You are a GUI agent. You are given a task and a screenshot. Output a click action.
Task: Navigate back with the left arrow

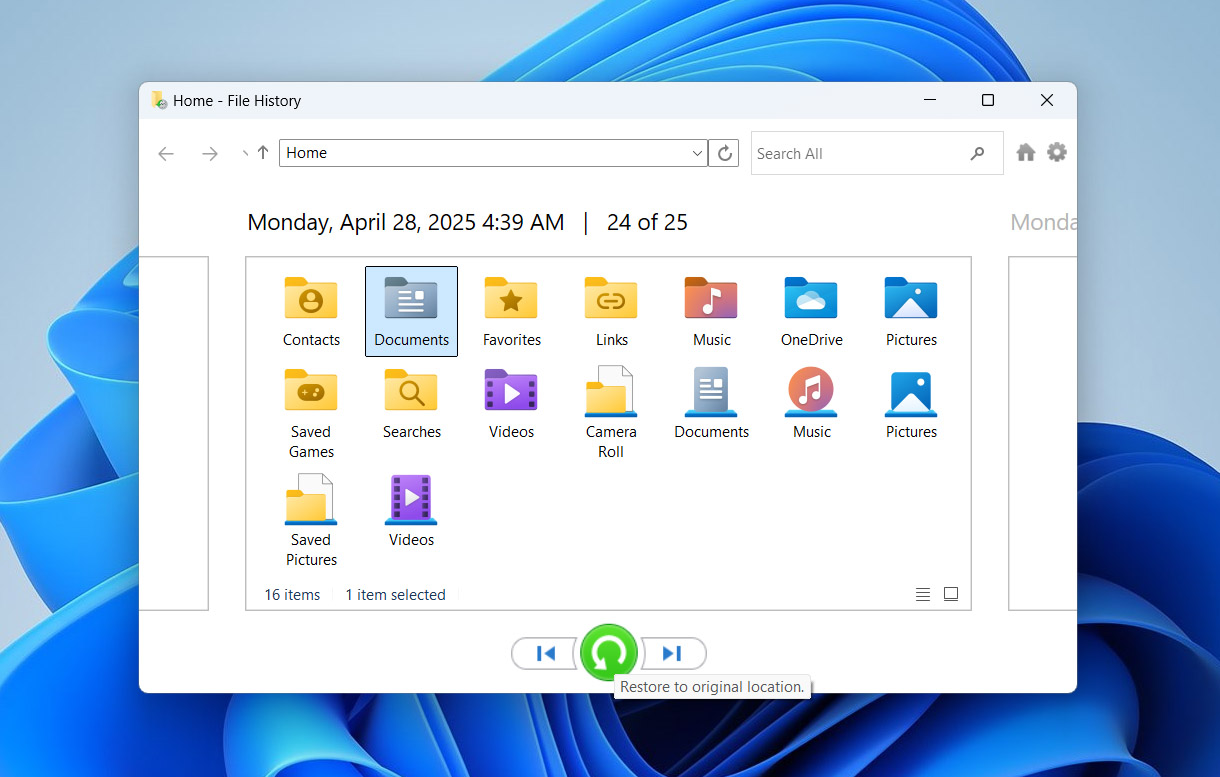point(166,153)
